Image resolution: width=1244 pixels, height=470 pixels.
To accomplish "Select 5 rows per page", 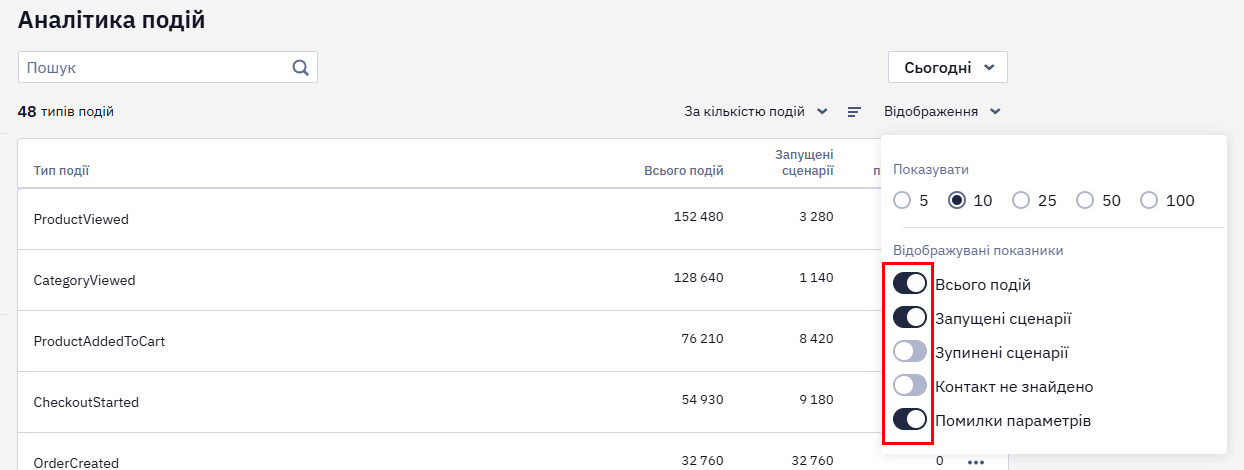I will tap(902, 200).
